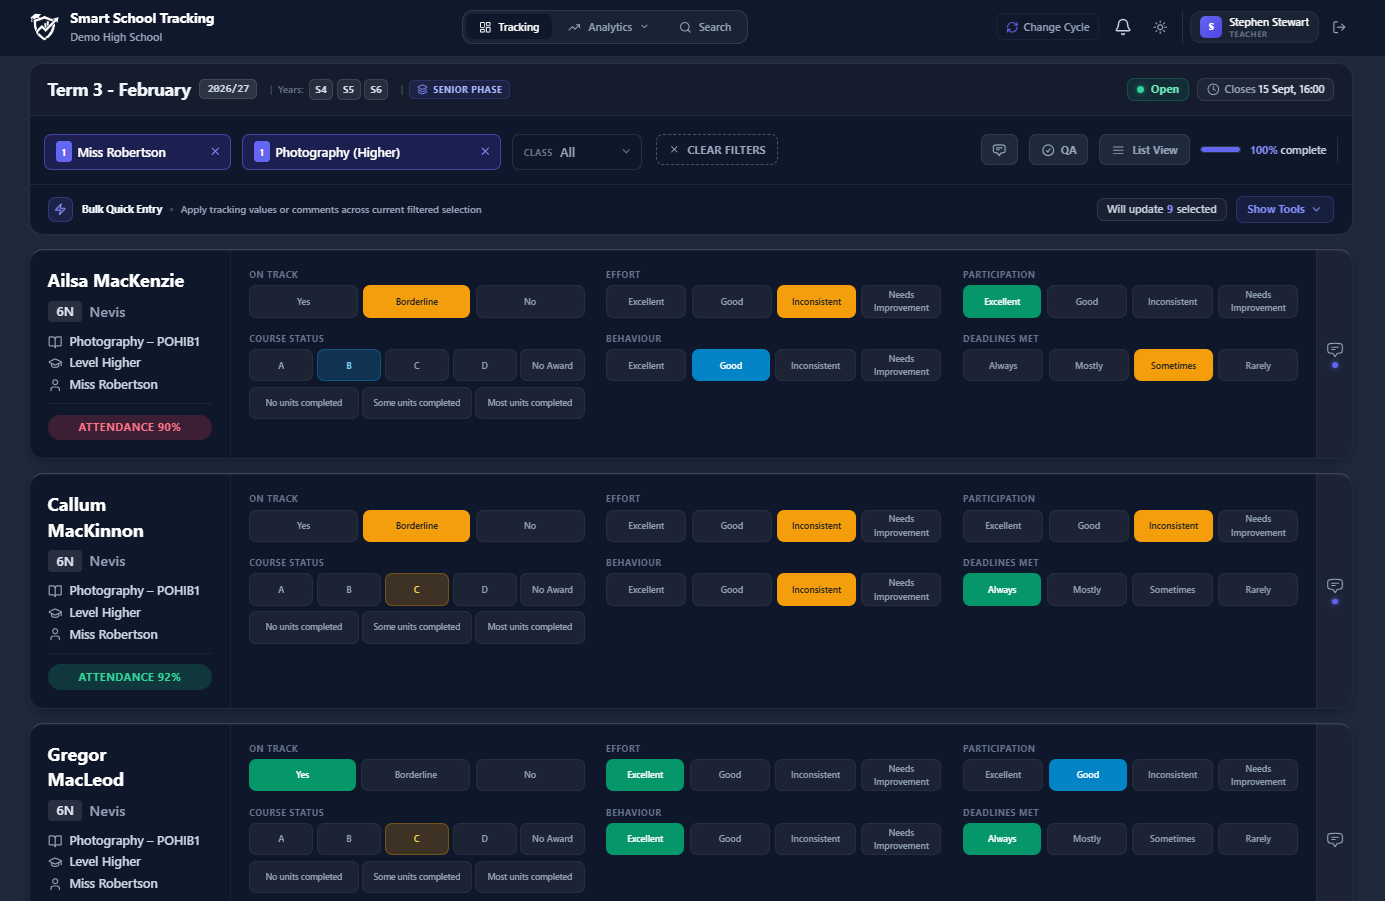Click the 100% complete progress bar

(1220, 150)
